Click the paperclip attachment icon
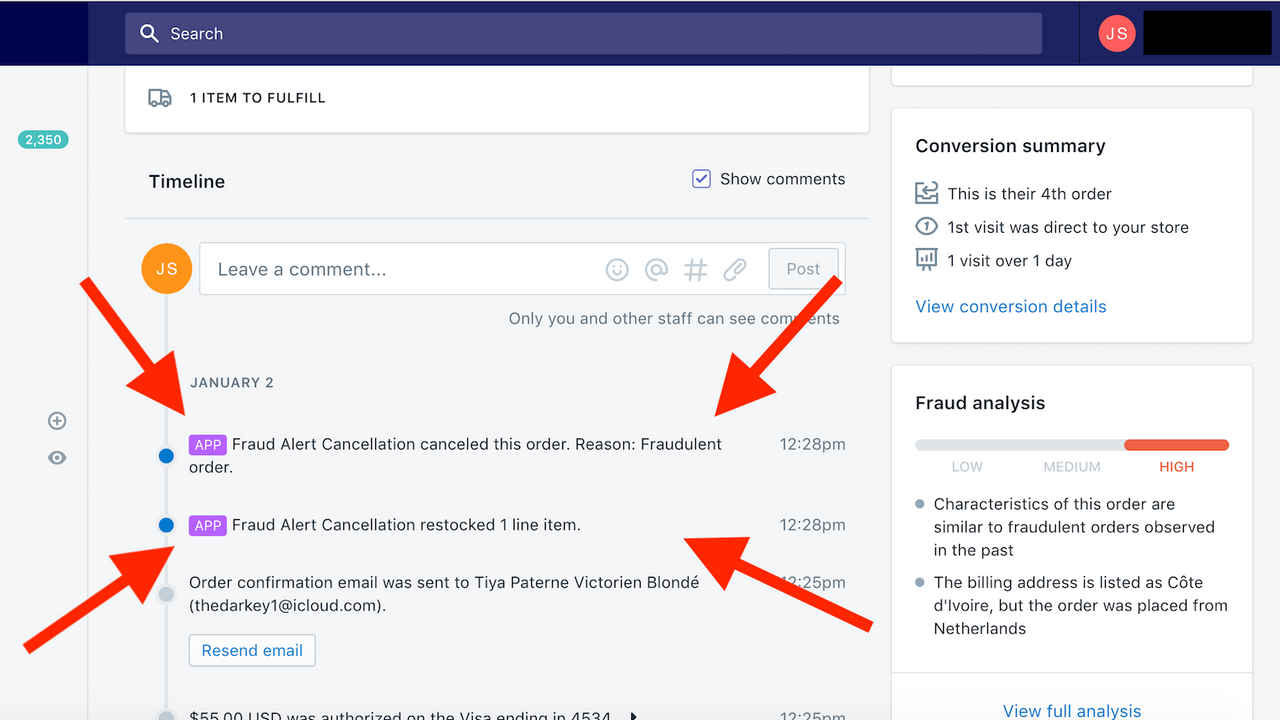The width and height of the screenshot is (1280, 720). pos(735,270)
